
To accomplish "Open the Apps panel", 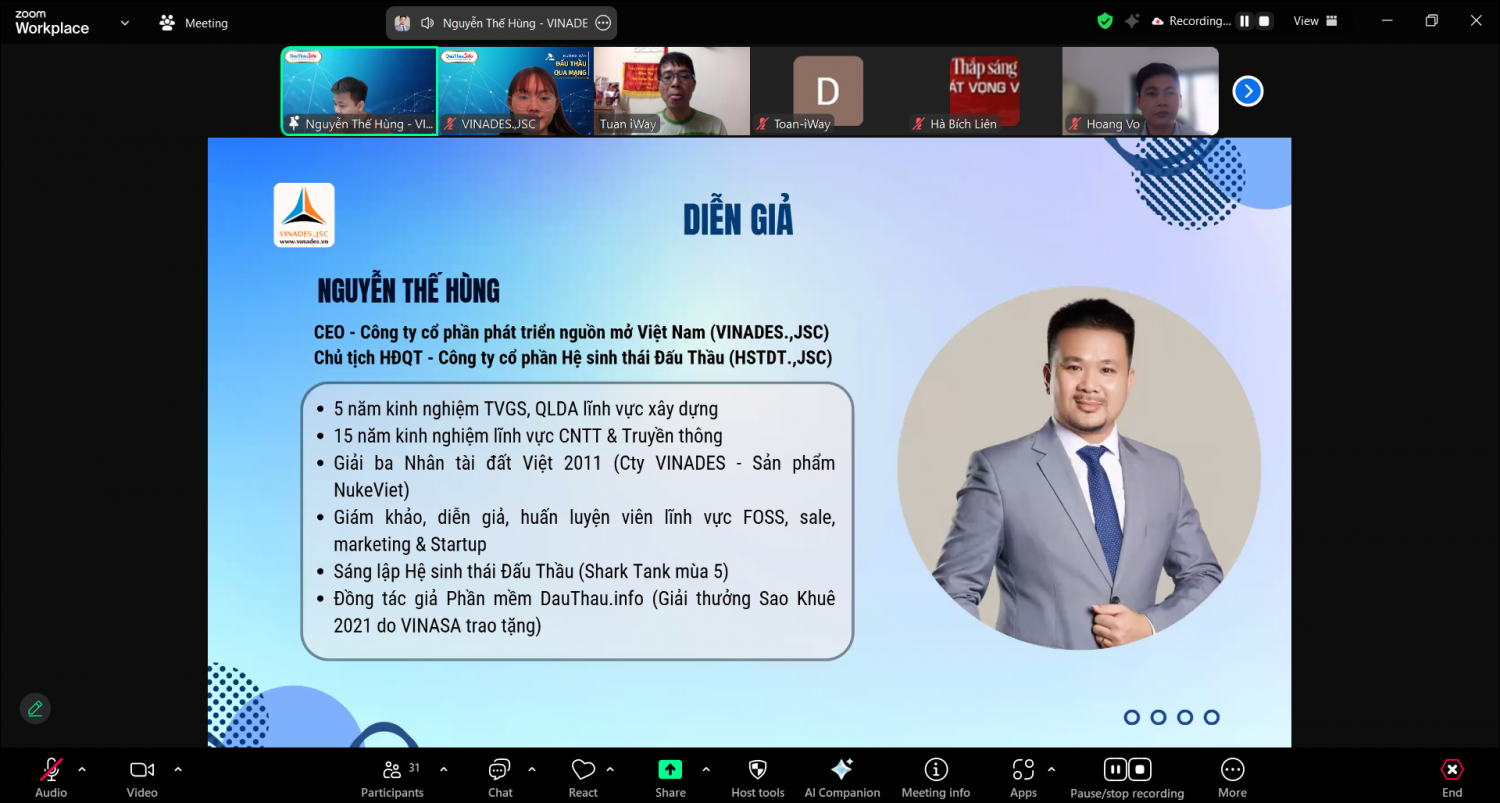I will coord(1023,778).
